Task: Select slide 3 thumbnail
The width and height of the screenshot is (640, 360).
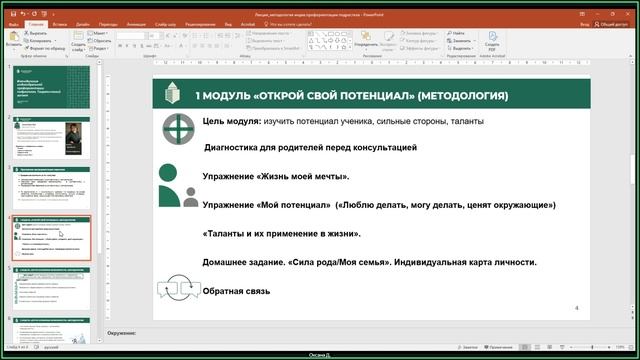Action: pos(51,188)
